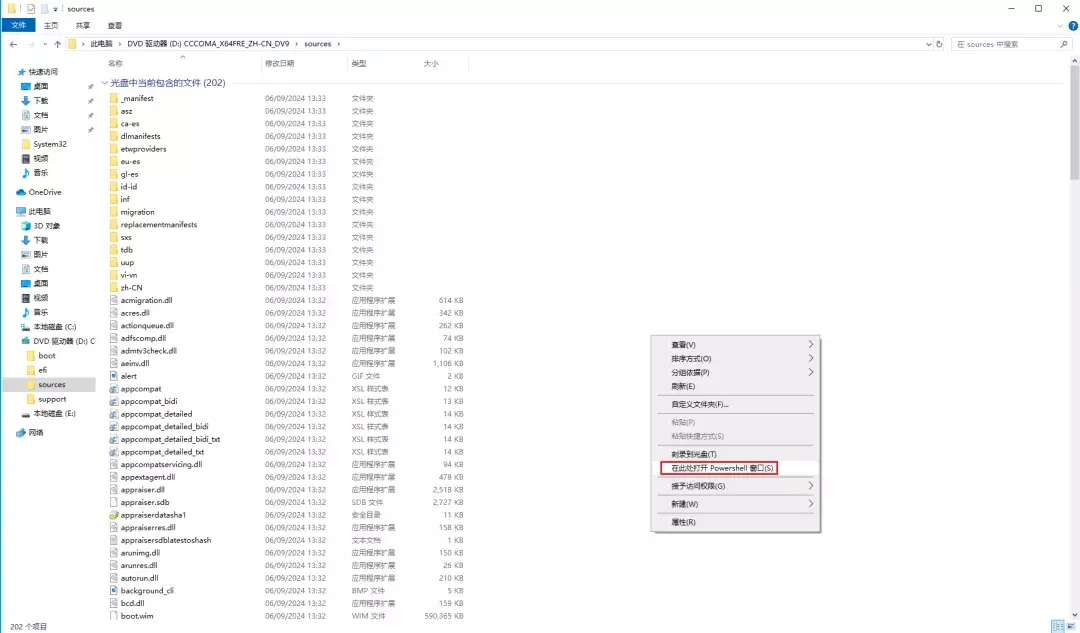Expand the ribbon with the chevron
The height and width of the screenshot is (633, 1080).
coord(1058,25)
